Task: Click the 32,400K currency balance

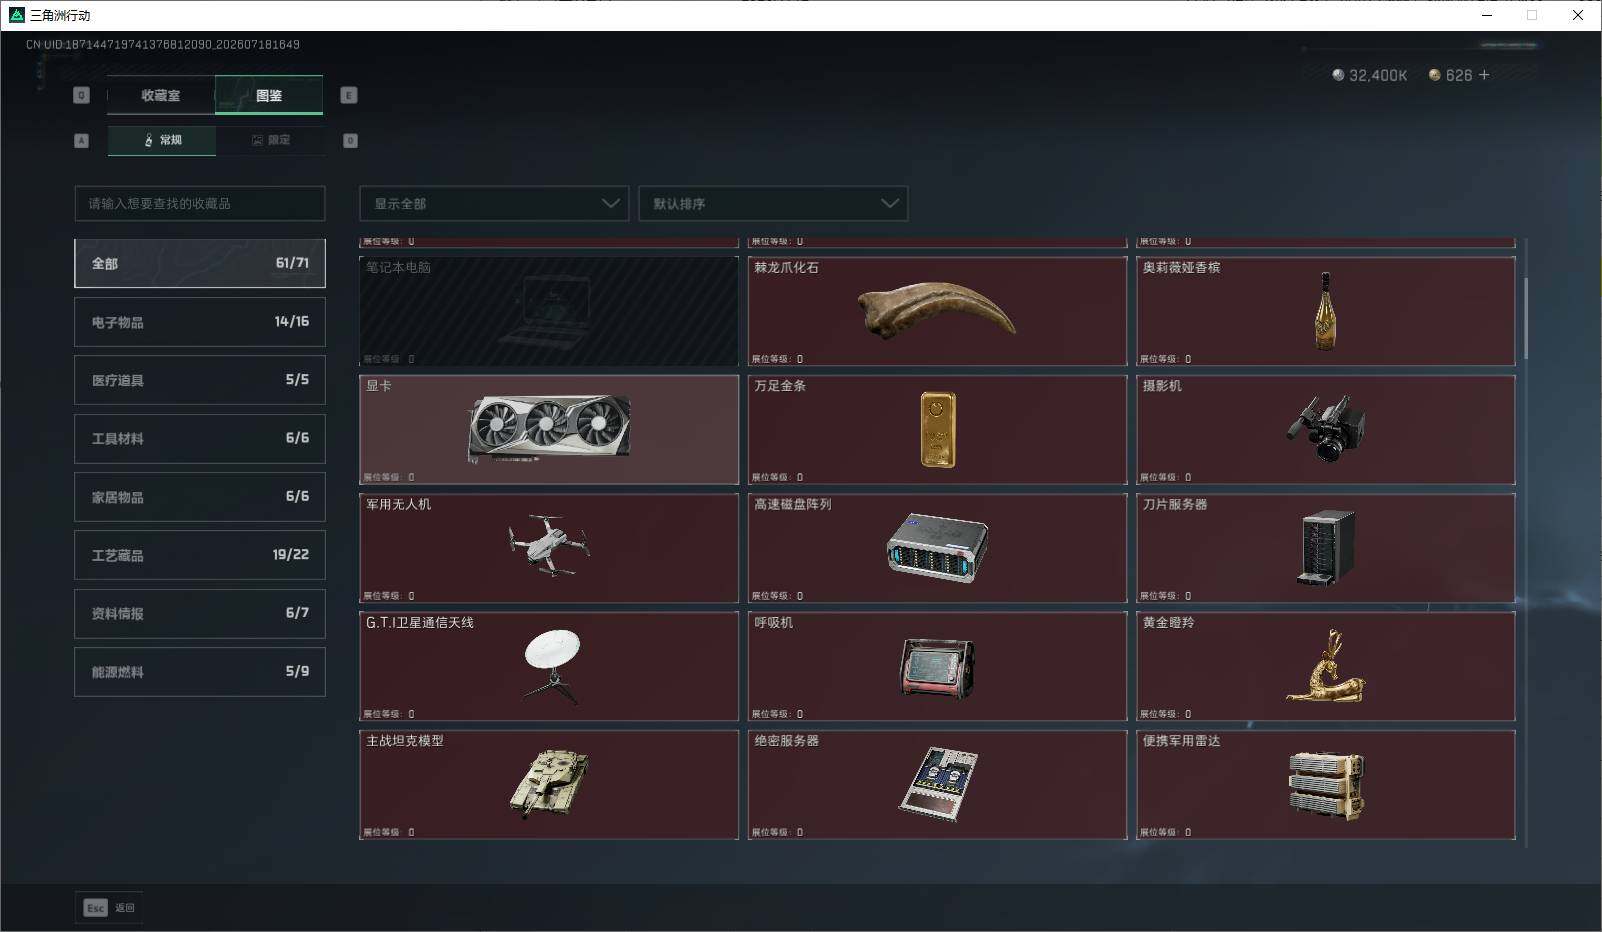Action: pos(1378,75)
